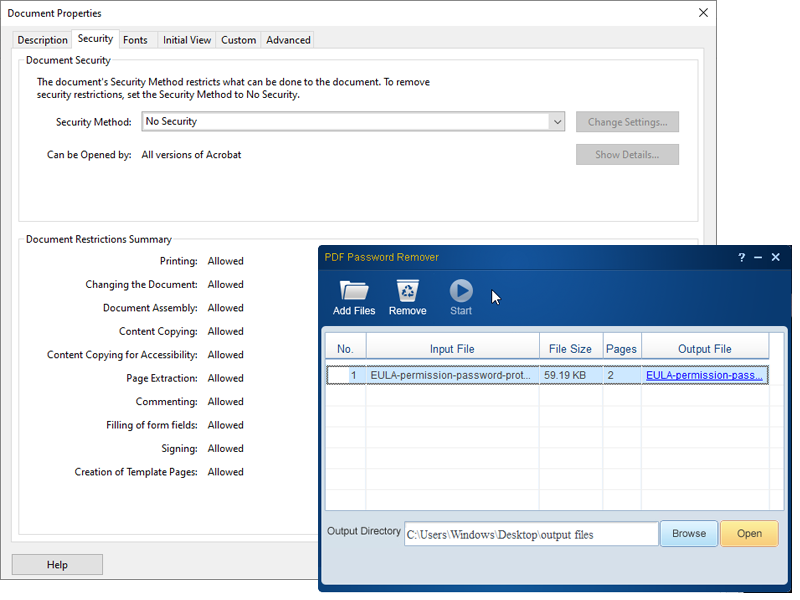This screenshot has width=800, height=600.
Task: Close the Document Properties dialog
Action: [703, 13]
